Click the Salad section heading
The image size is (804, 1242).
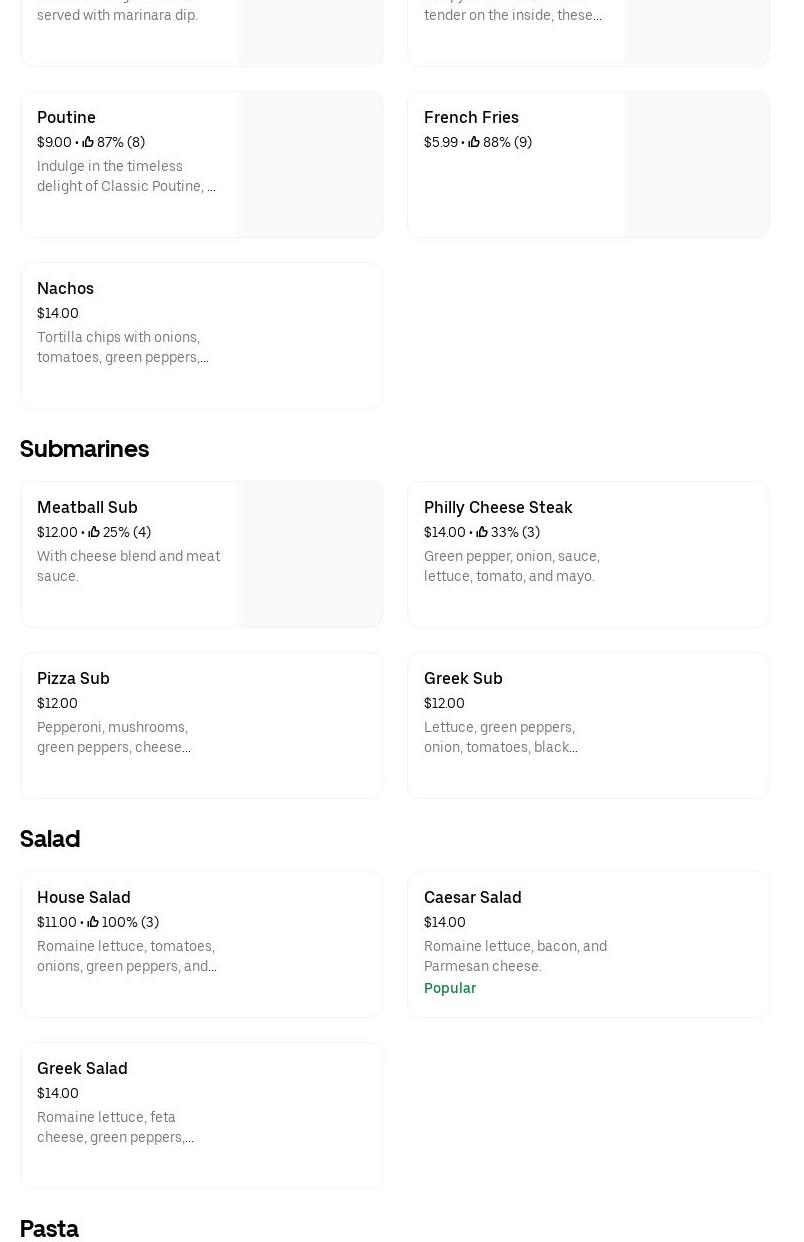coord(50,839)
